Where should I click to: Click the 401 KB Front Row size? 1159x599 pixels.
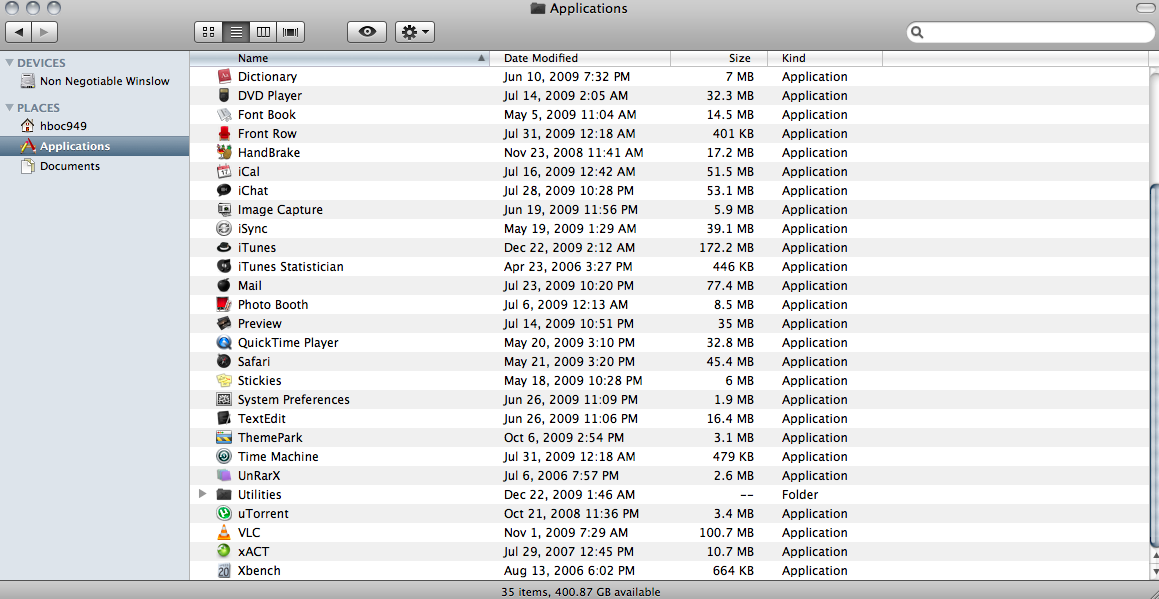pyautogui.click(x=734, y=134)
